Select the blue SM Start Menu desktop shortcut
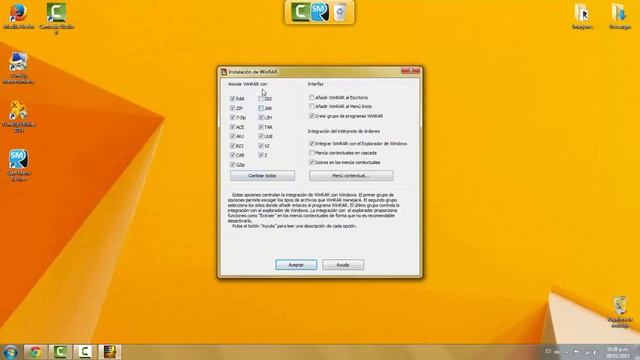Image resolution: width=640 pixels, height=360 pixels. [18, 164]
